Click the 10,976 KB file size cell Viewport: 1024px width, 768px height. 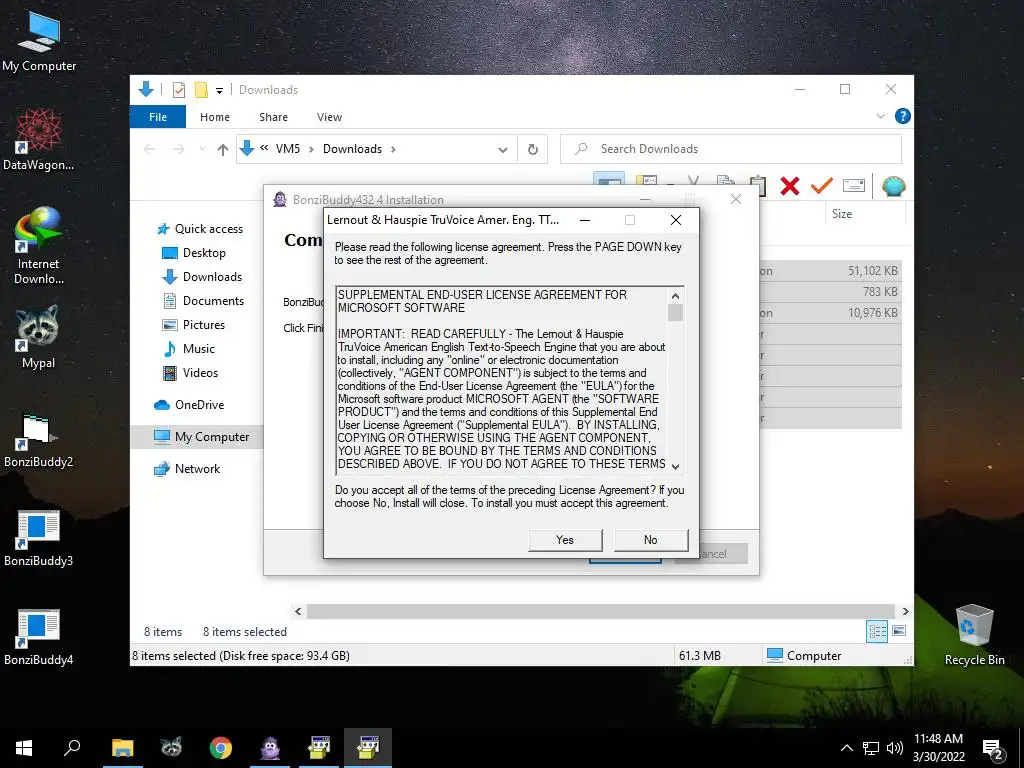[872, 313]
